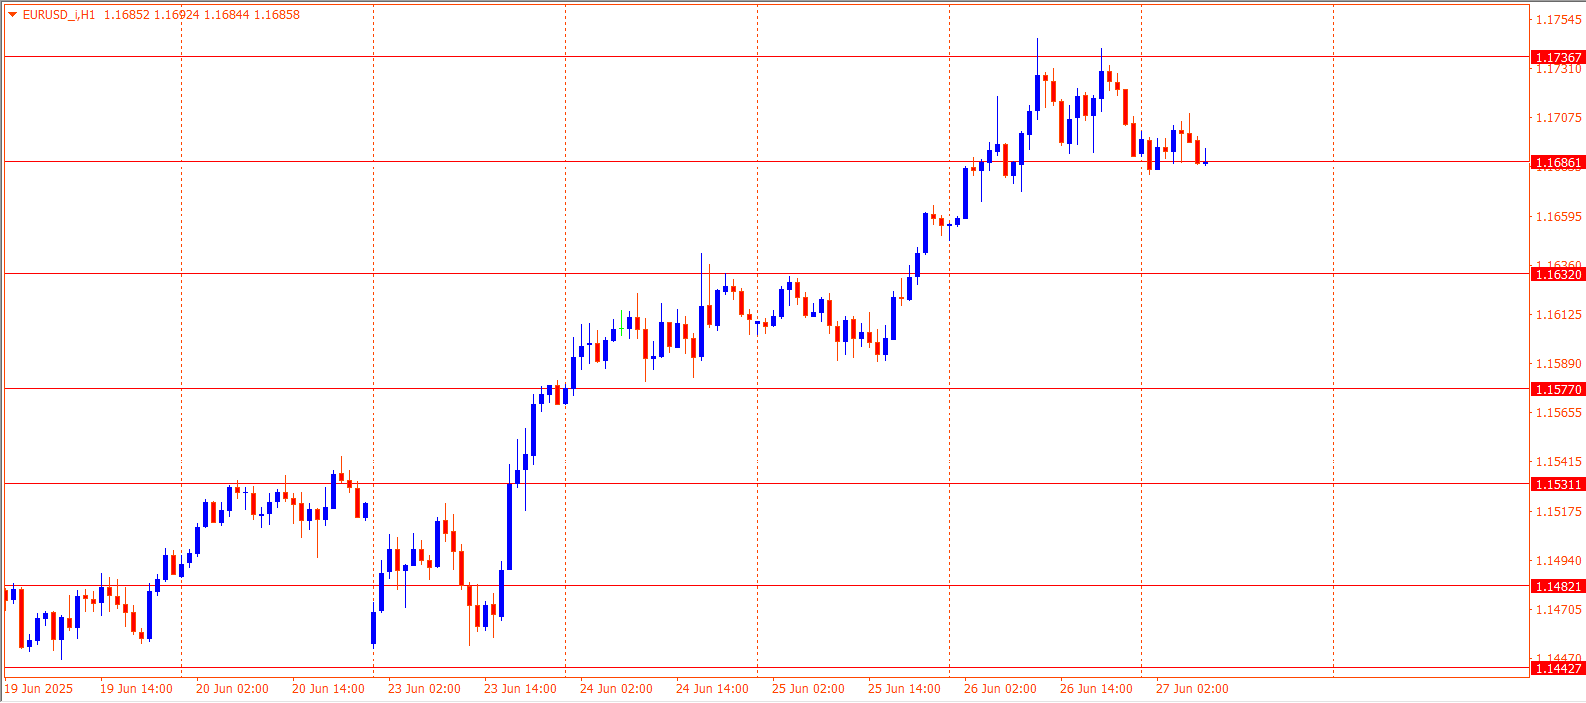Viewport: 1586px width, 703px height.
Task: Select the red 1.15770 level tag
Action: [1558, 389]
